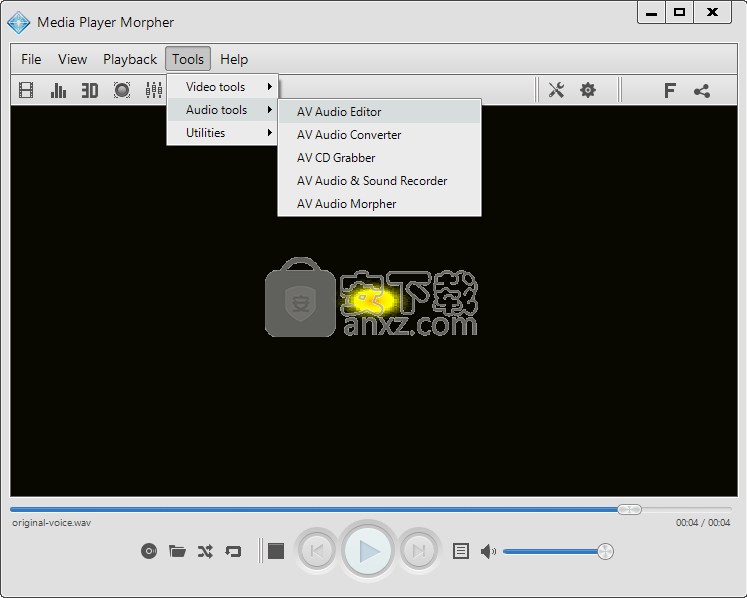This screenshot has width=747, height=598.
Task: Toggle the 3D effect icon
Action: click(90, 90)
